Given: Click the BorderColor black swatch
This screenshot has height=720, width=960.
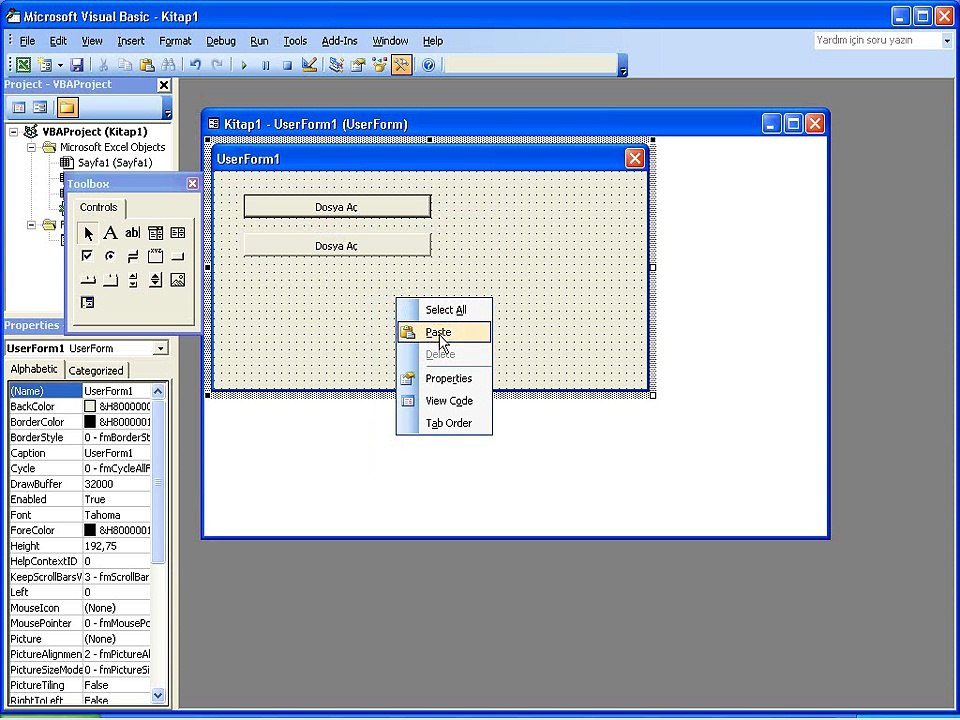Looking at the screenshot, I should (x=90, y=422).
